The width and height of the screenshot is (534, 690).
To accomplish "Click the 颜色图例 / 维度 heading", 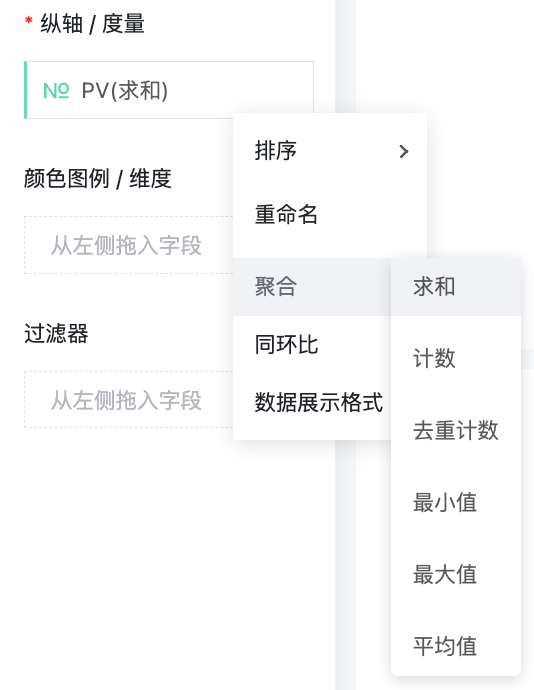I will pos(98,179).
